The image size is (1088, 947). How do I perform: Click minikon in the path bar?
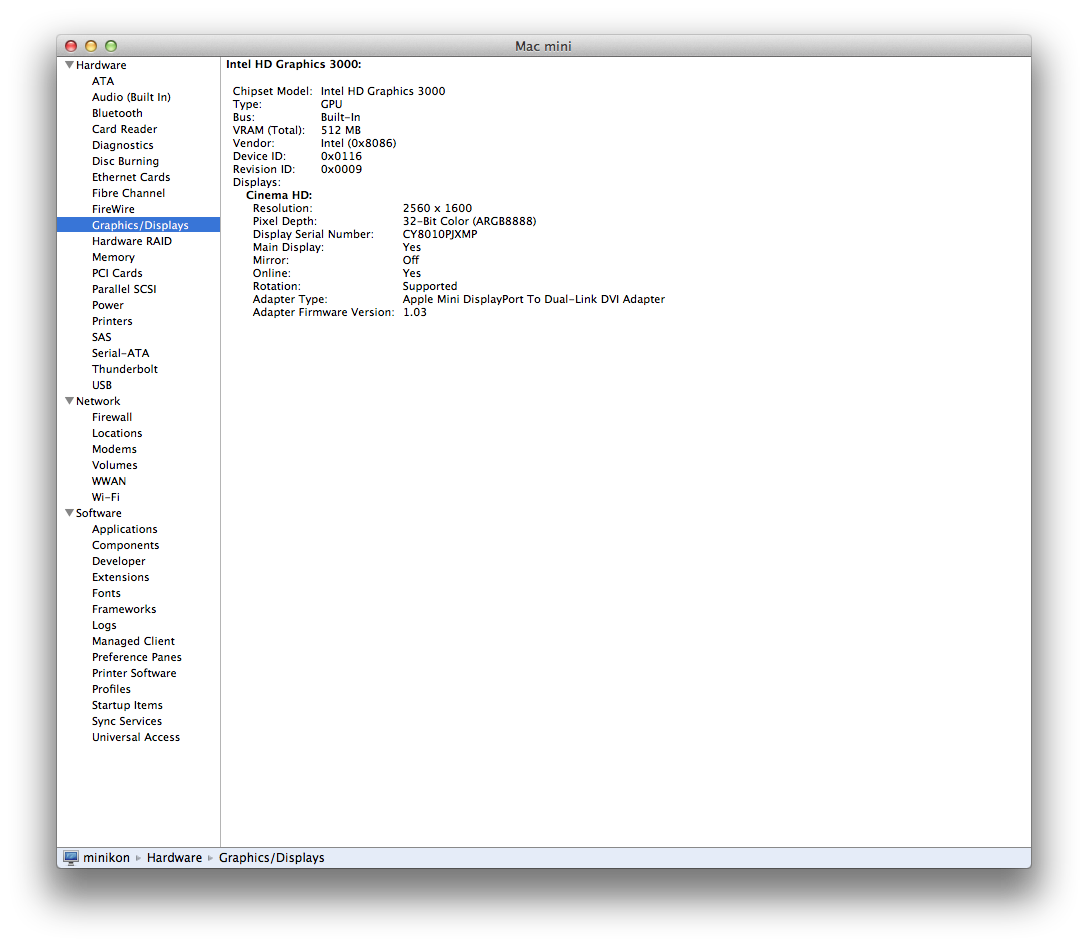pyautogui.click(x=106, y=858)
